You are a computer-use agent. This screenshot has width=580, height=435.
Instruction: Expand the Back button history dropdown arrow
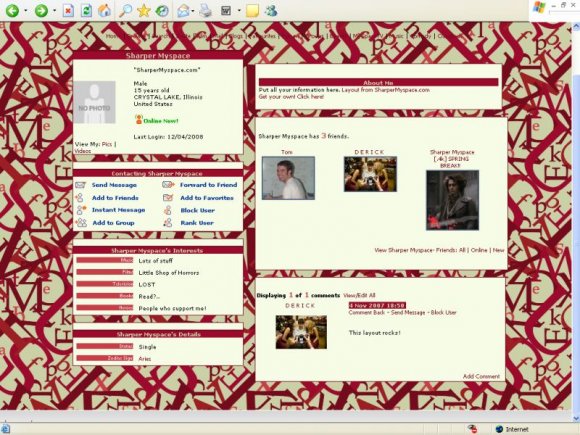[x=26, y=11]
